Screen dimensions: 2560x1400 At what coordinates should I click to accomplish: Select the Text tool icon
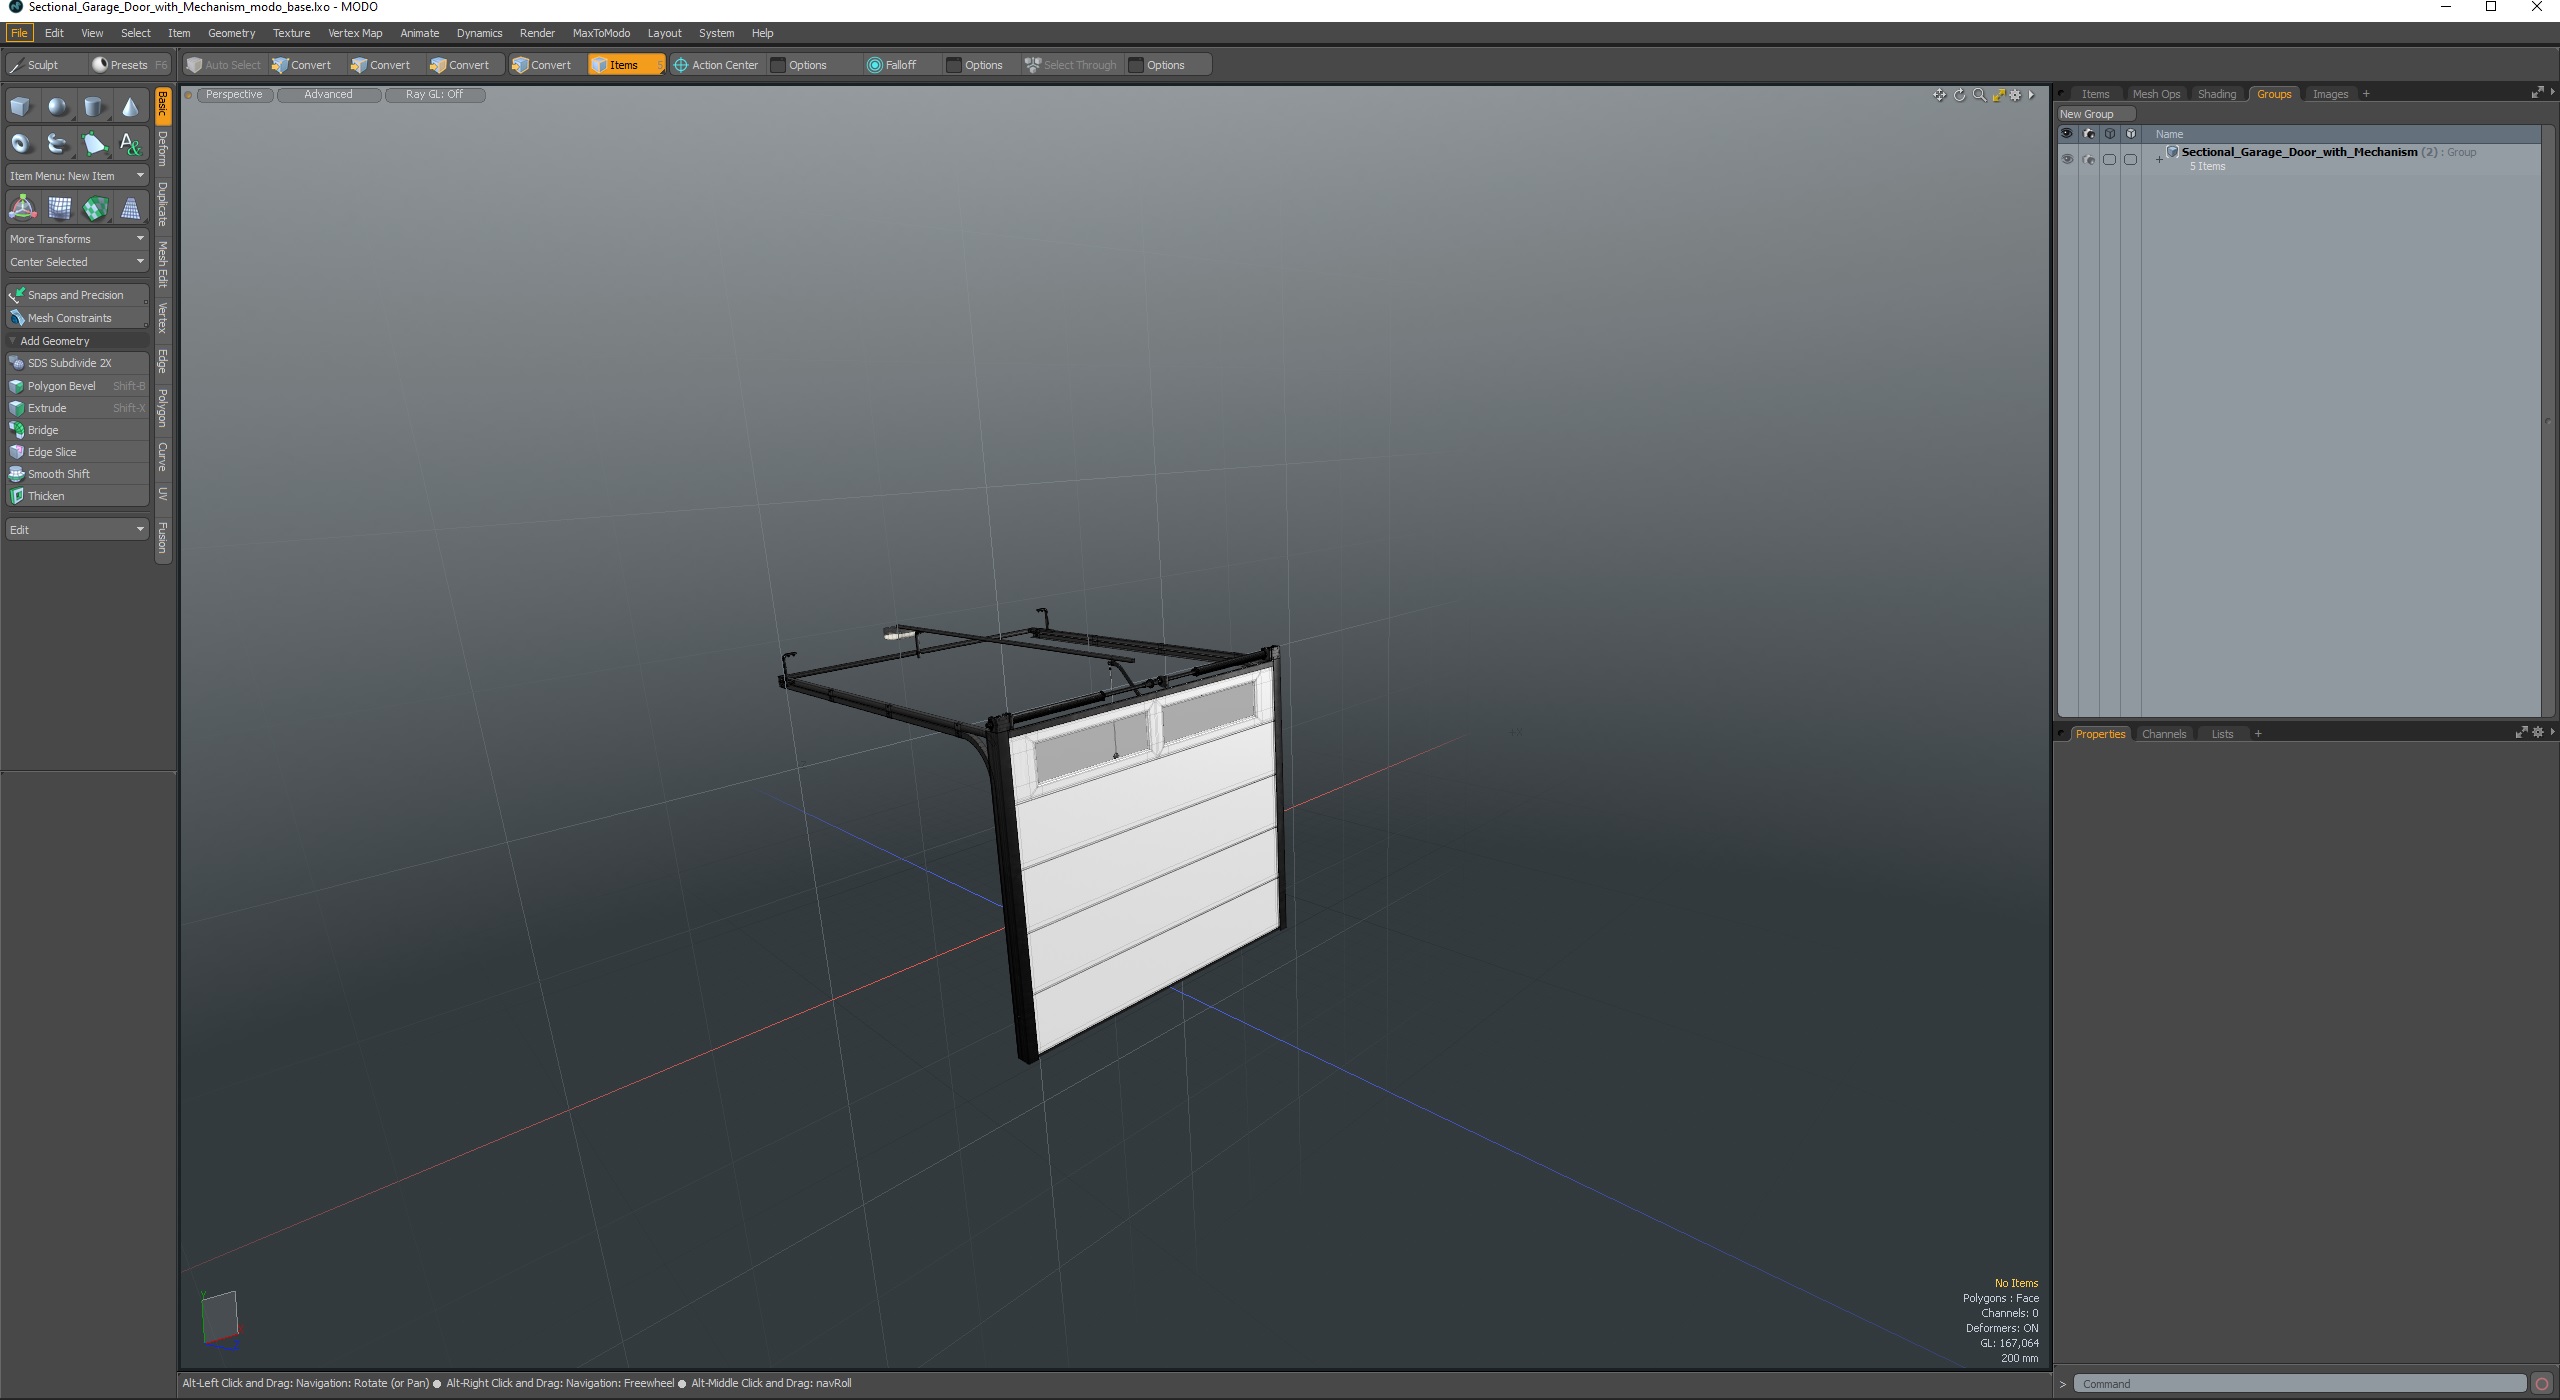130,144
